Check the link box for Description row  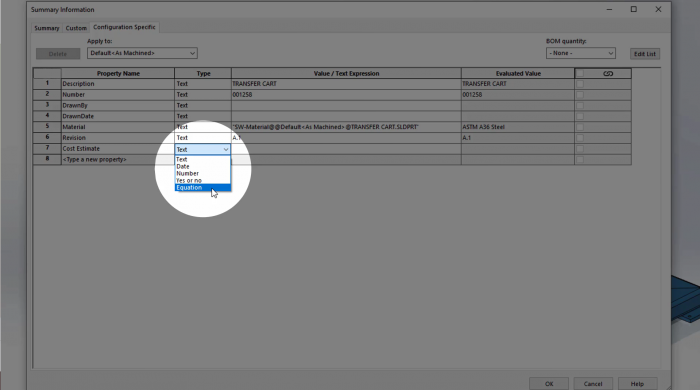click(x=579, y=84)
